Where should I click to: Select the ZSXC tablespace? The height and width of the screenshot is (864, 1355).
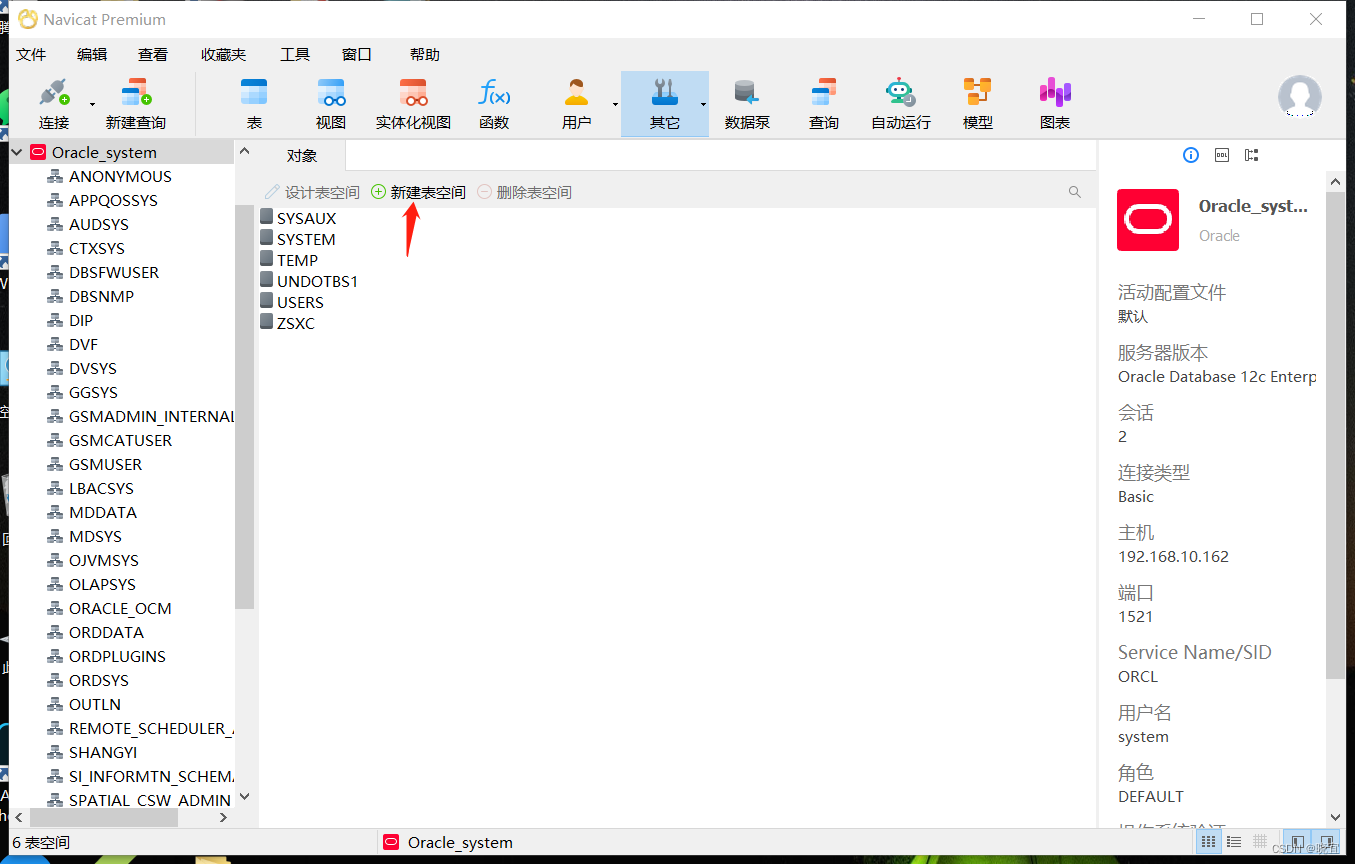click(287, 323)
